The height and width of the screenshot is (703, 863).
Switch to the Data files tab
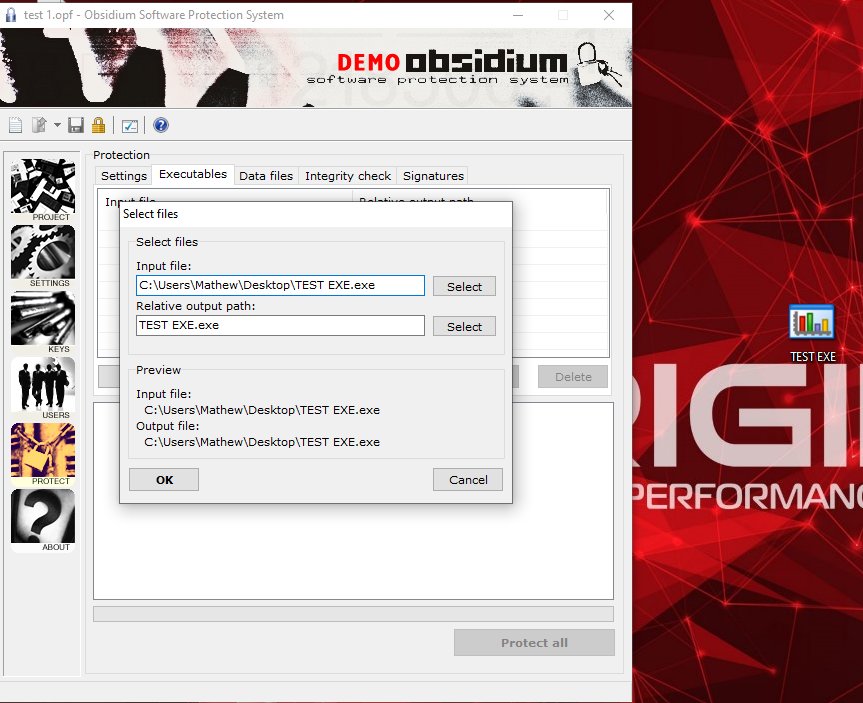coord(266,176)
